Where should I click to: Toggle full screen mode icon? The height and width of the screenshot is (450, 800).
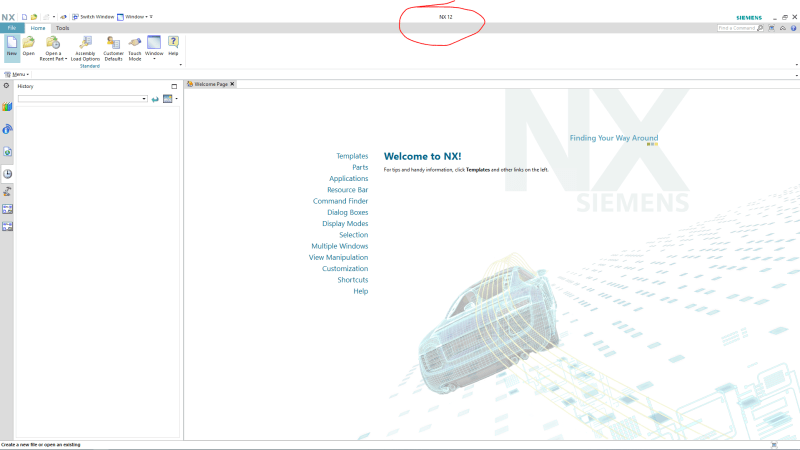click(771, 28)
